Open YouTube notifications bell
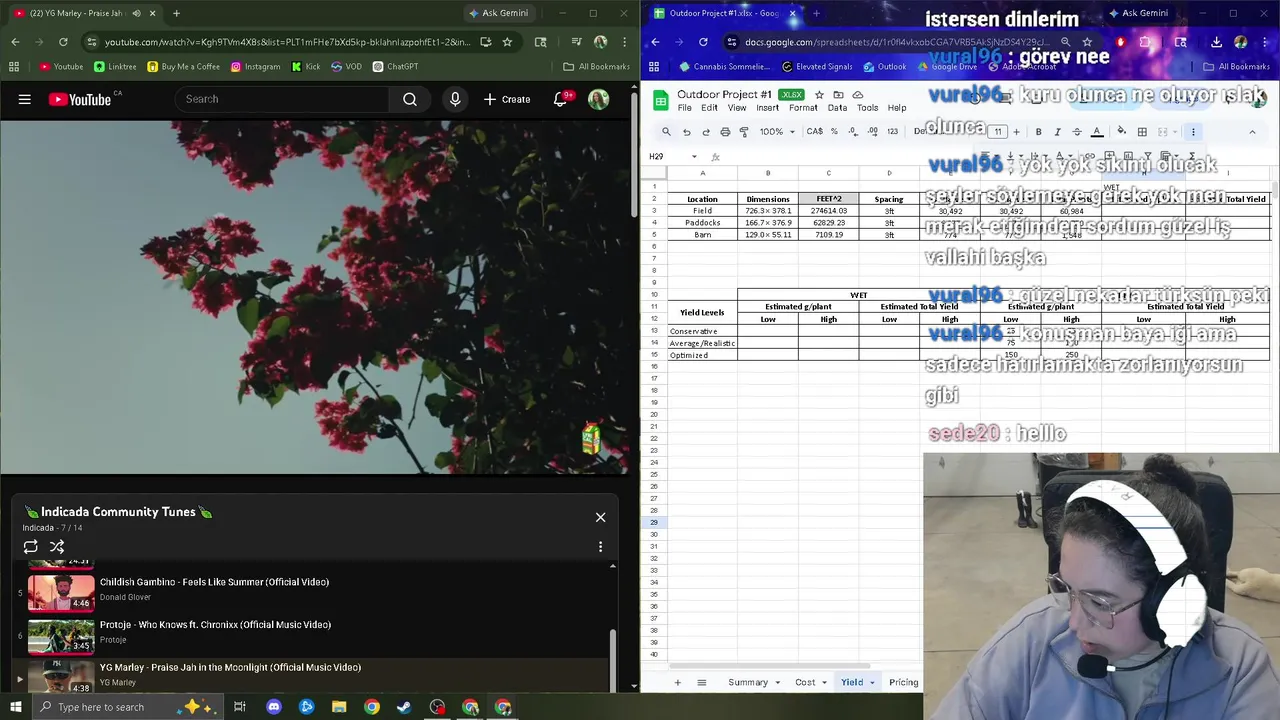This screenshot has height=720, width=1280. coord(561,99)
